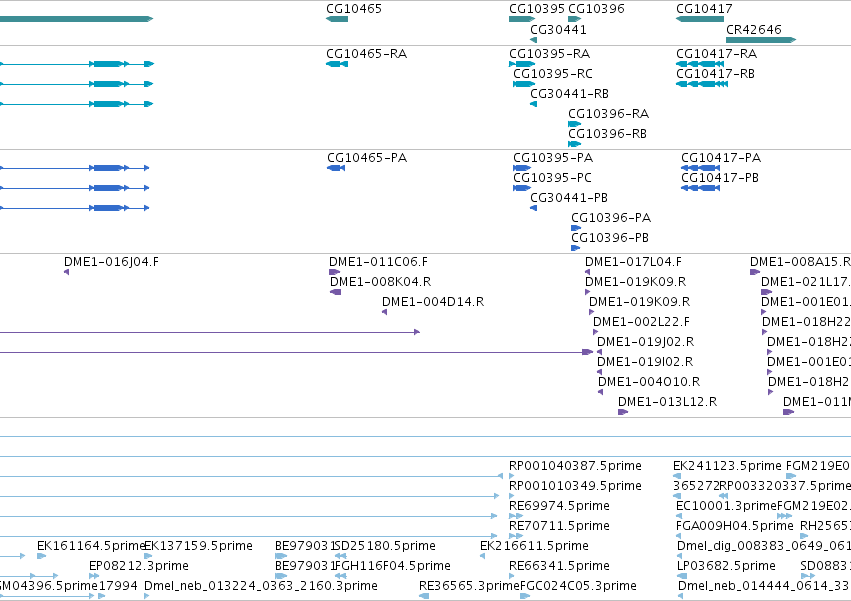Click the CG10395-PA protein label
The width and height of the screenshot is (851, 601).
pyautogui.click(x=553, y=157)
